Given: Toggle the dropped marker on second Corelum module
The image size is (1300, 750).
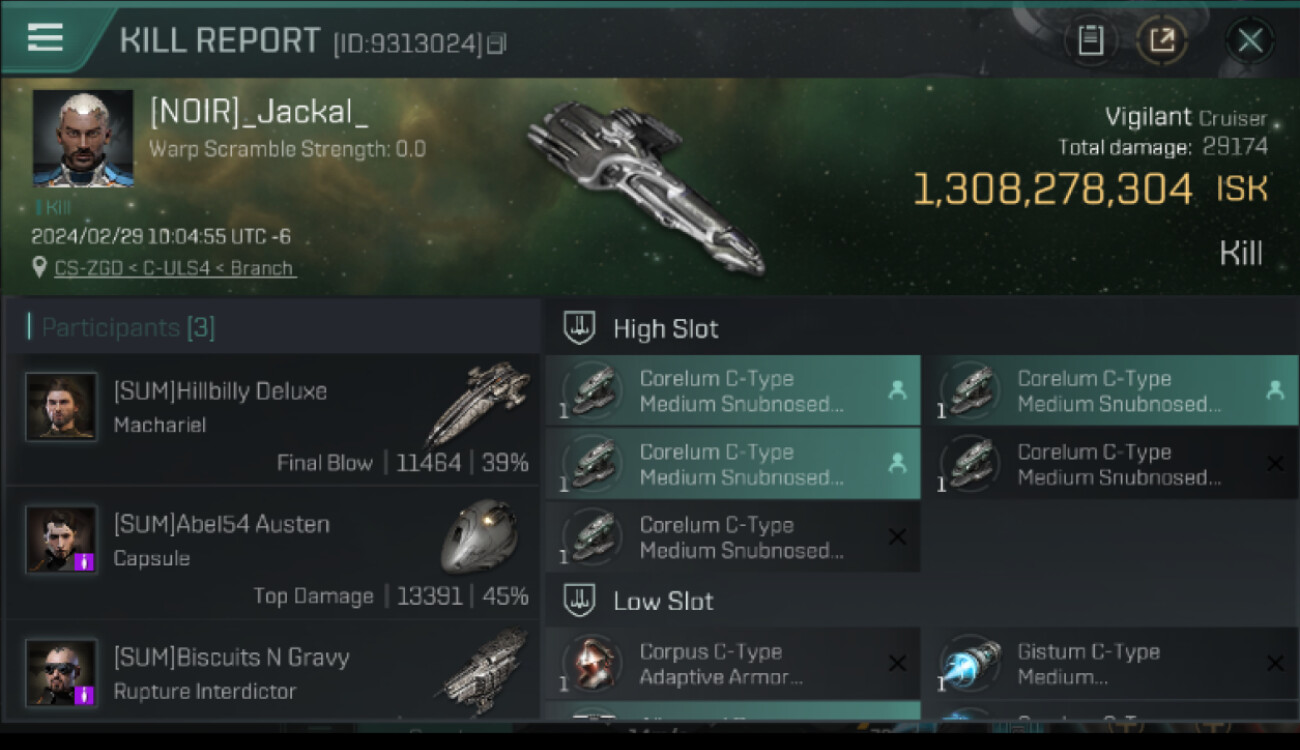Looking at the screenshot, I should (1275, 391).
